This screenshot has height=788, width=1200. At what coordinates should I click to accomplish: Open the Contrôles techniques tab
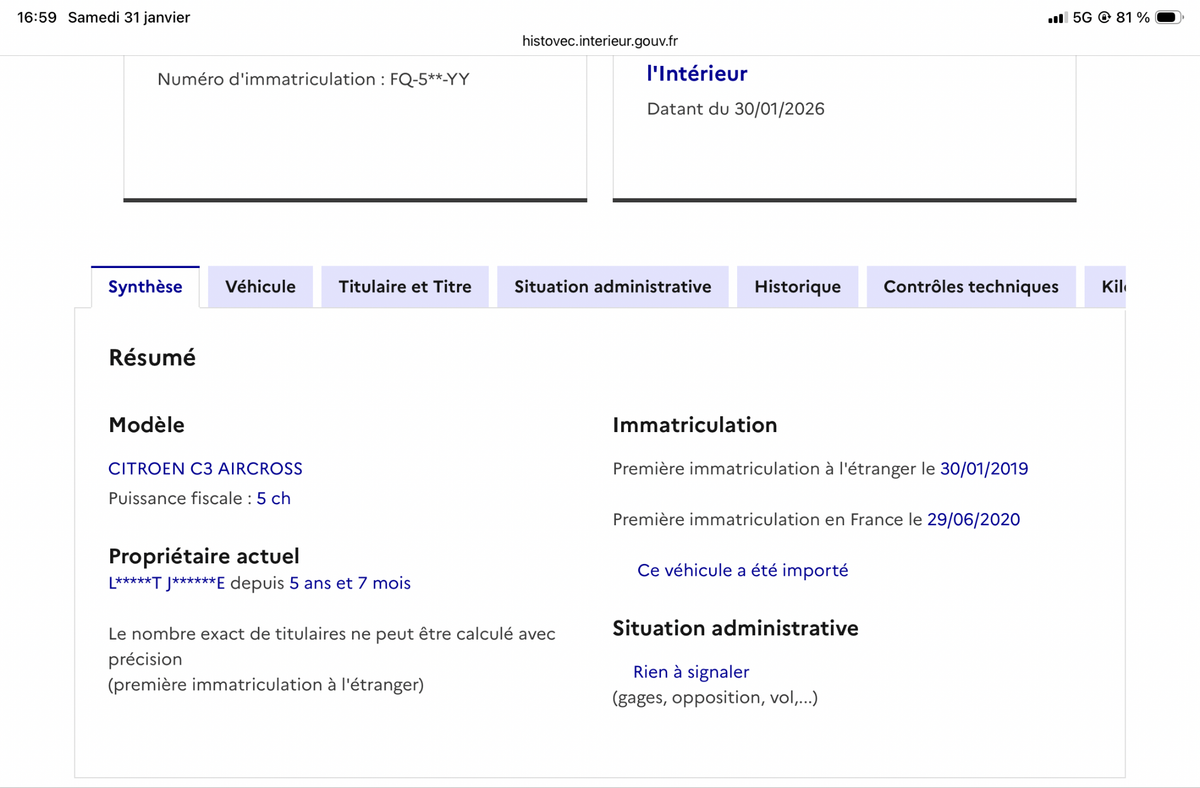pos(970,286)
